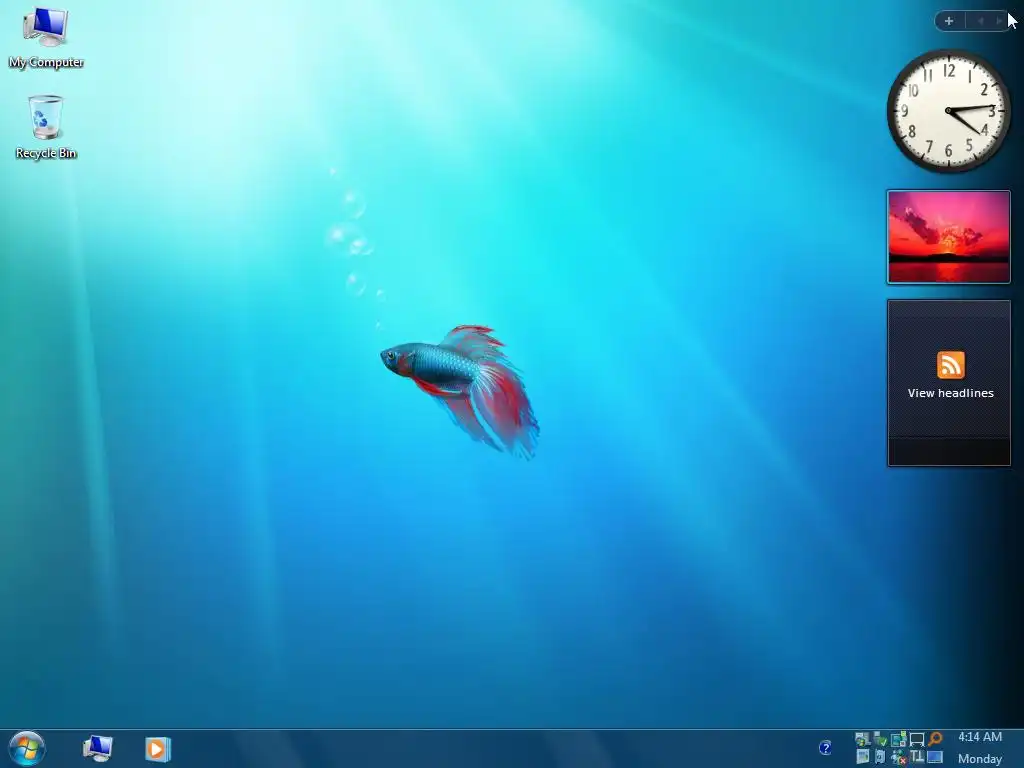This screenshot has width=1024, height=768.
Task: Click the sidebar next page arrow
Action: (x=999, y=21)
